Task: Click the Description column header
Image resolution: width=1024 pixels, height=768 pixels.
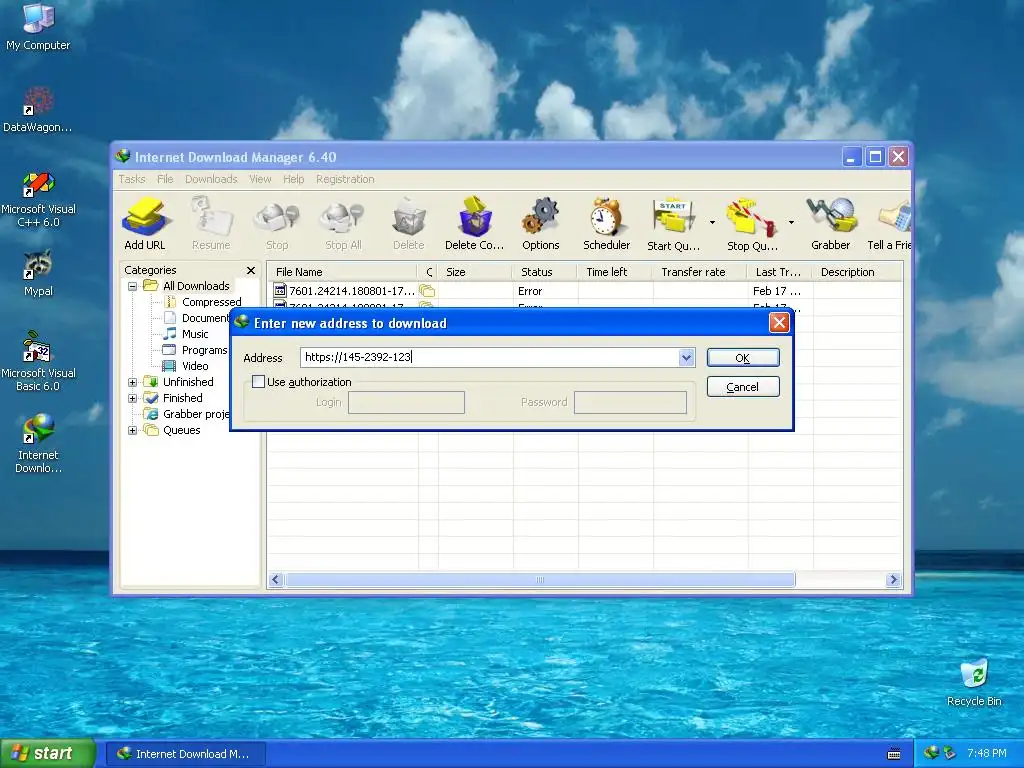Action: click(x=857, y=272)
